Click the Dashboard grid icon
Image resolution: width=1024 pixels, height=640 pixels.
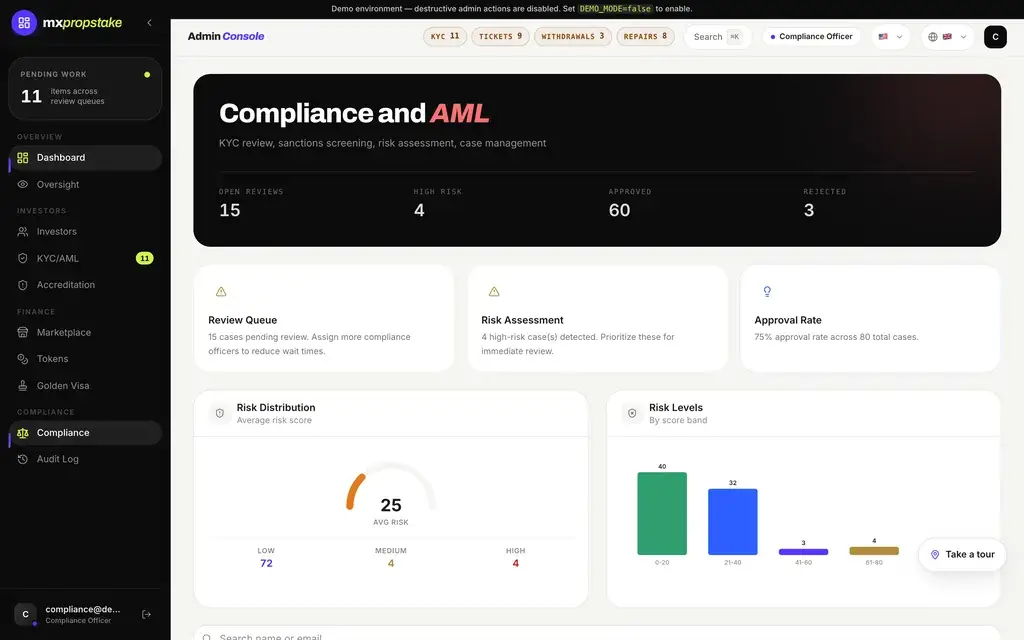(23, 158)
